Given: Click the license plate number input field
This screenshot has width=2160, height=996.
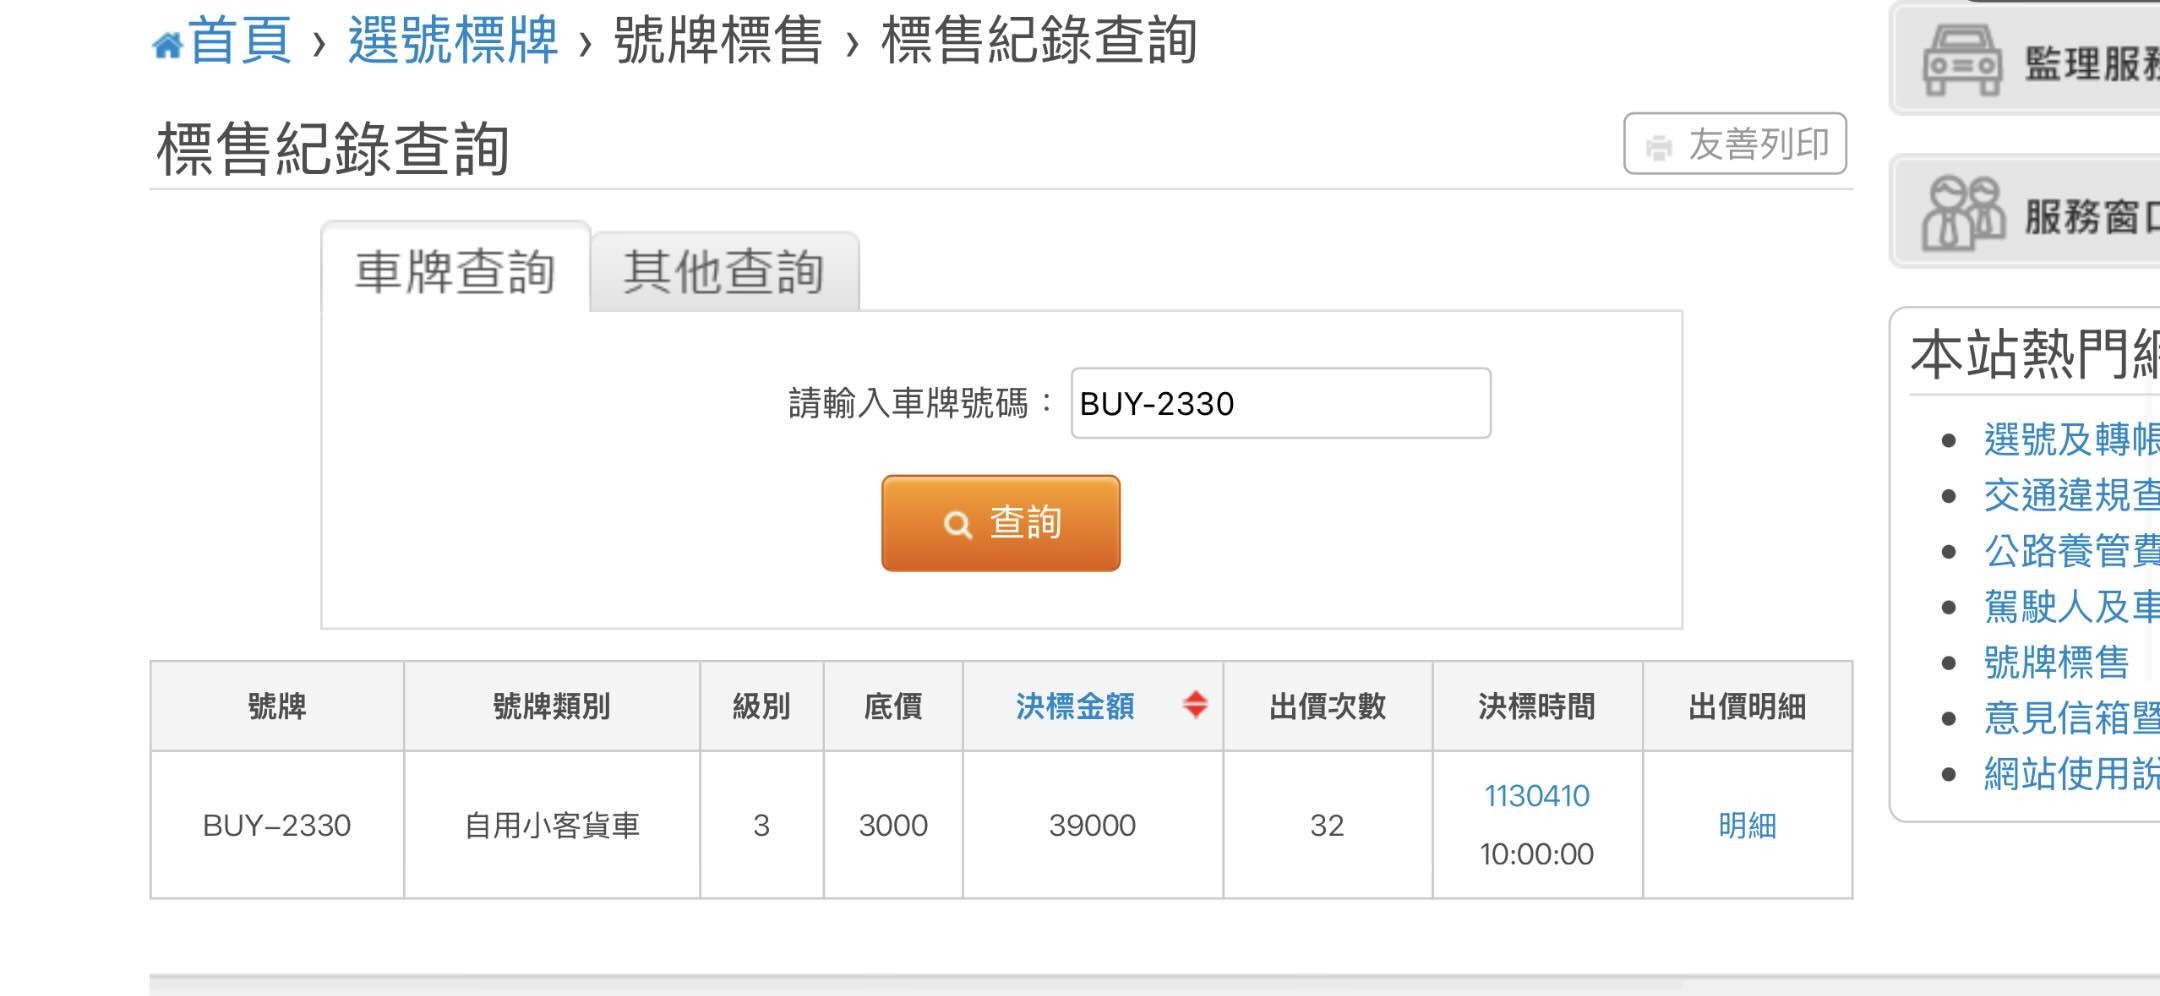Looking at the screenshot, I should [1280, 403].
